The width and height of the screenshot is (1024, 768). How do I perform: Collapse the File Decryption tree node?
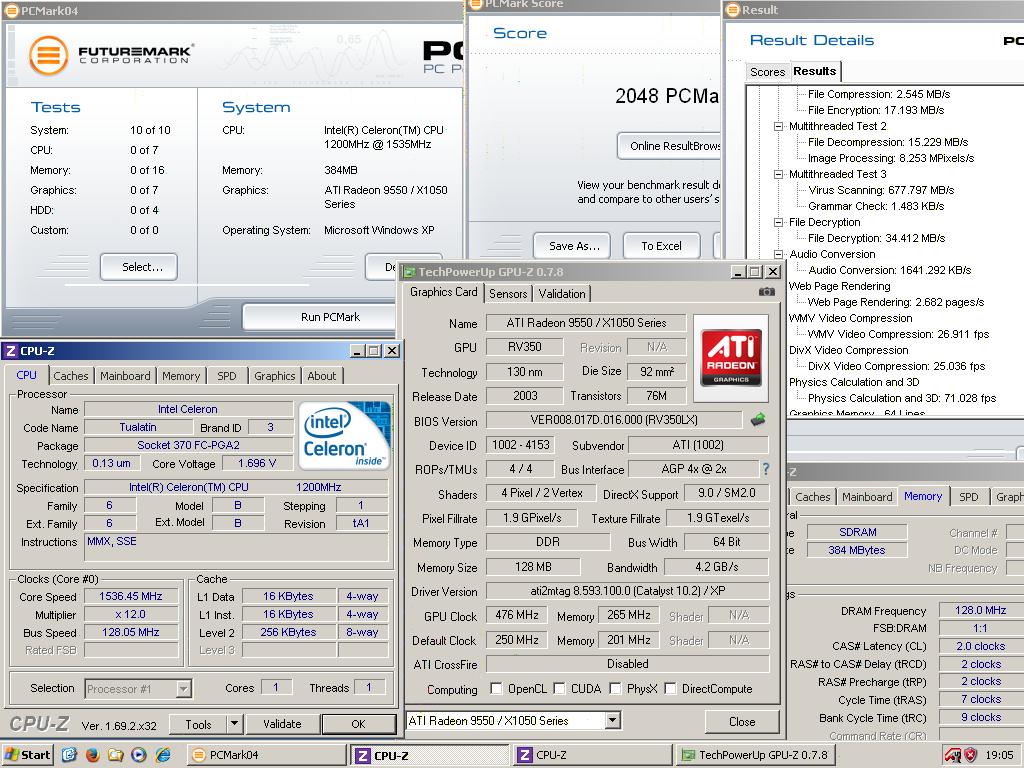pos(778,222)
